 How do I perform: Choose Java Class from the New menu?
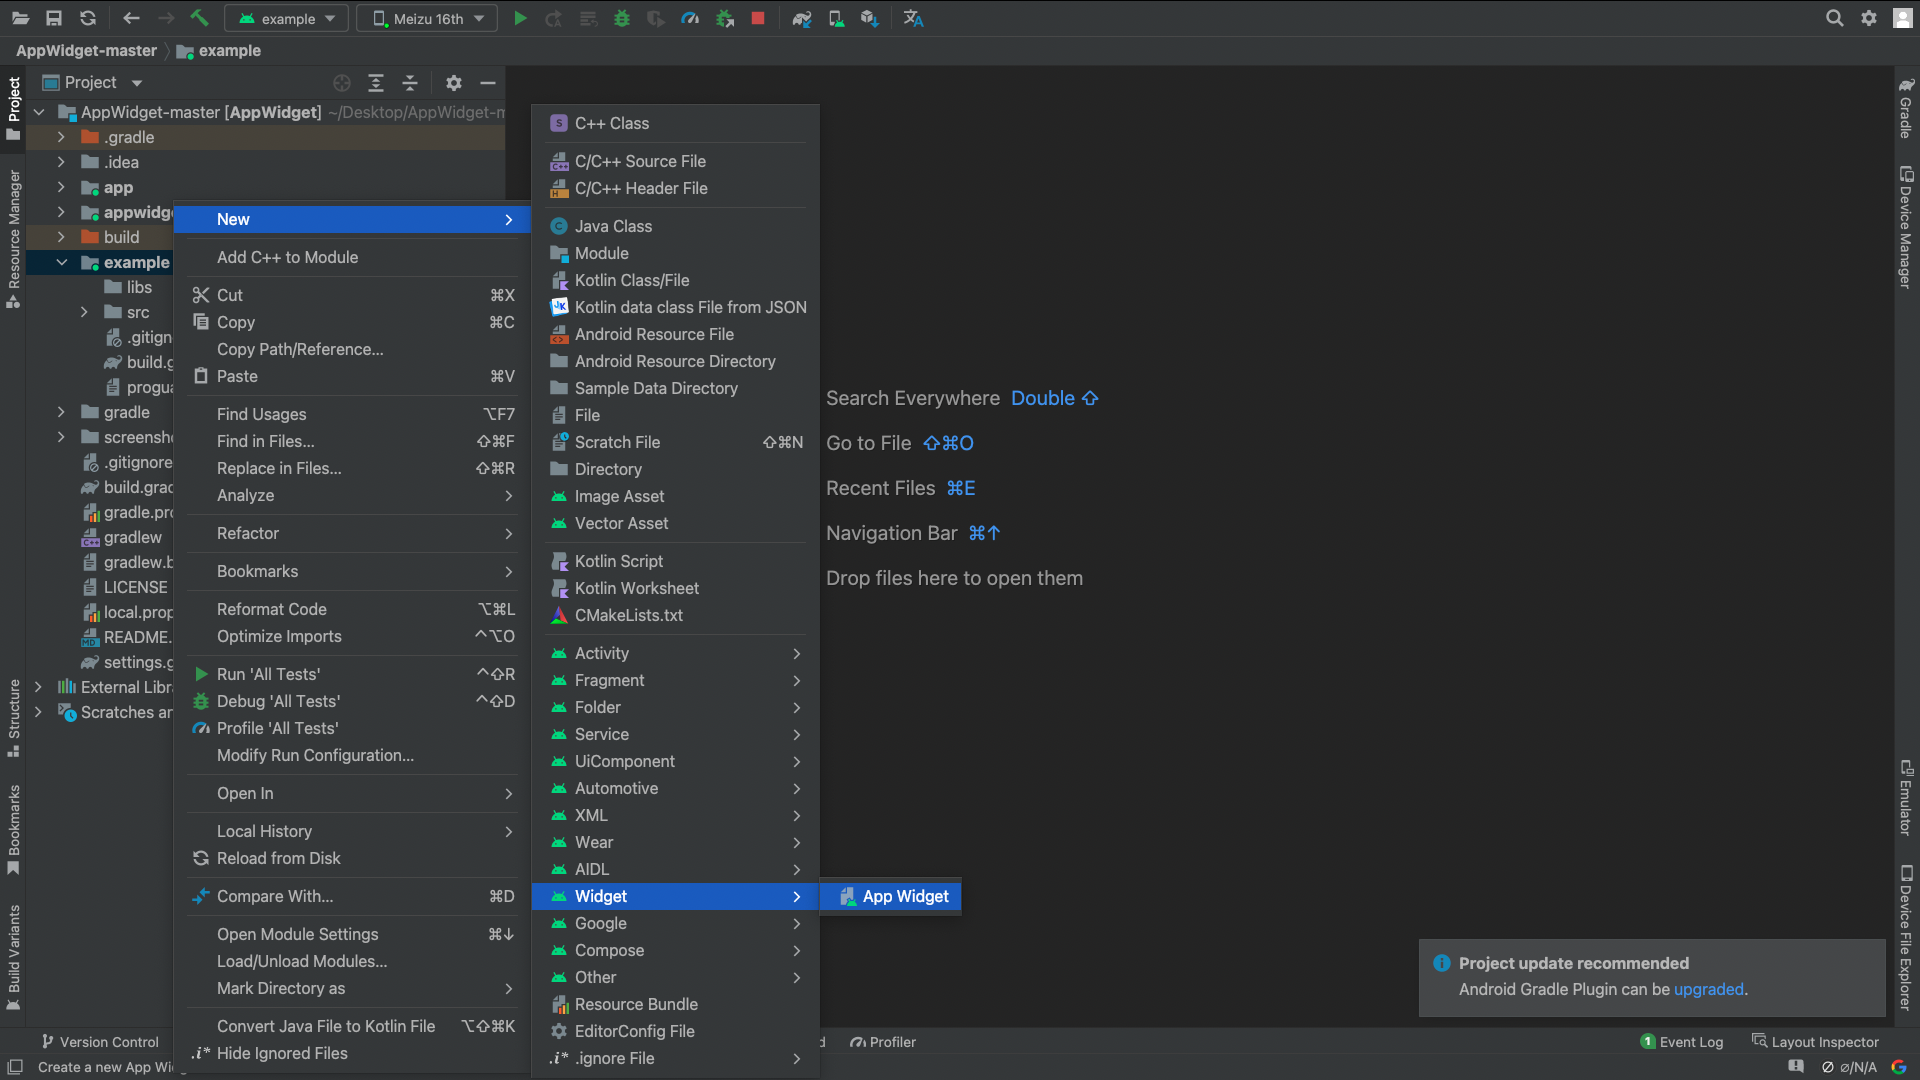676,226
